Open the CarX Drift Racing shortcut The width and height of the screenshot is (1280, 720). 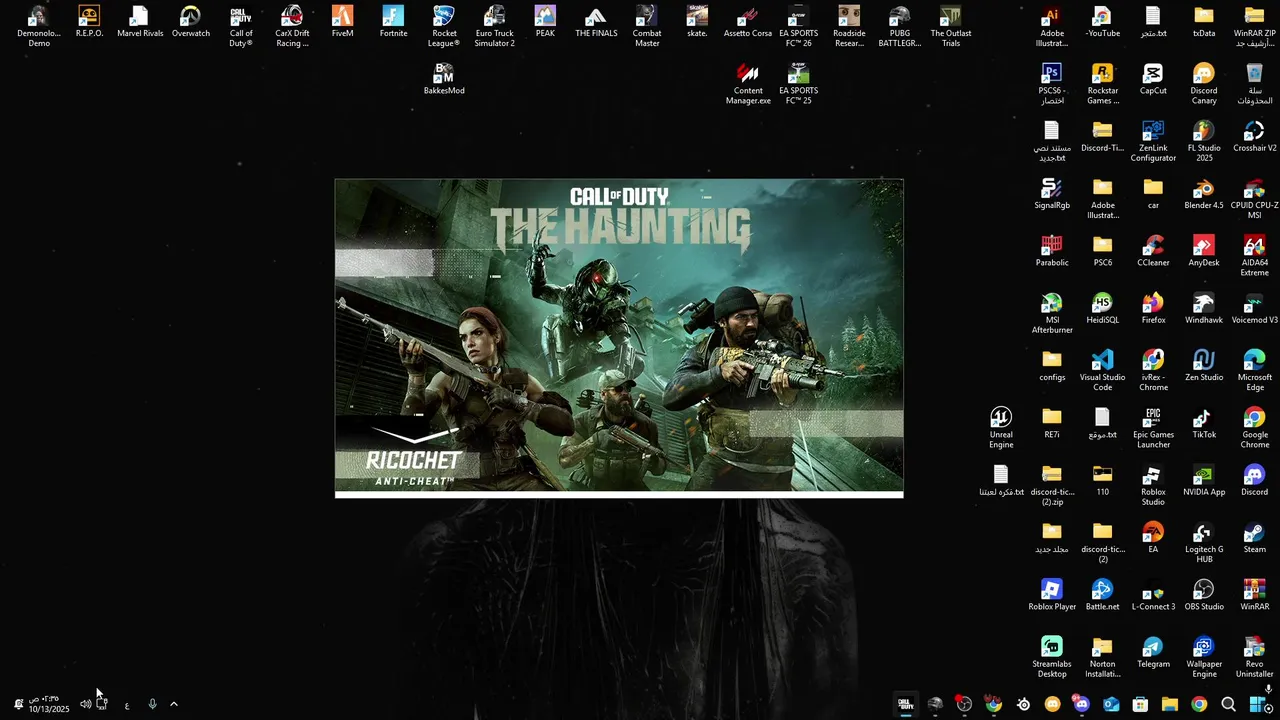292,26
